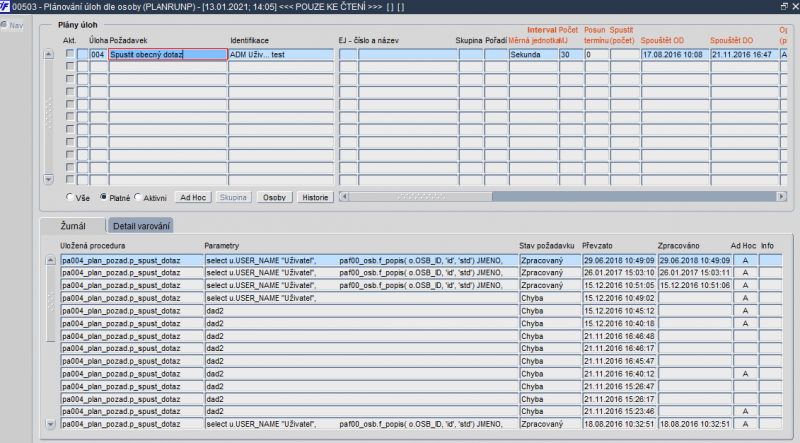Click scroll down arrow of journal list
Screen dimensions: 800x443
(51, 424)
